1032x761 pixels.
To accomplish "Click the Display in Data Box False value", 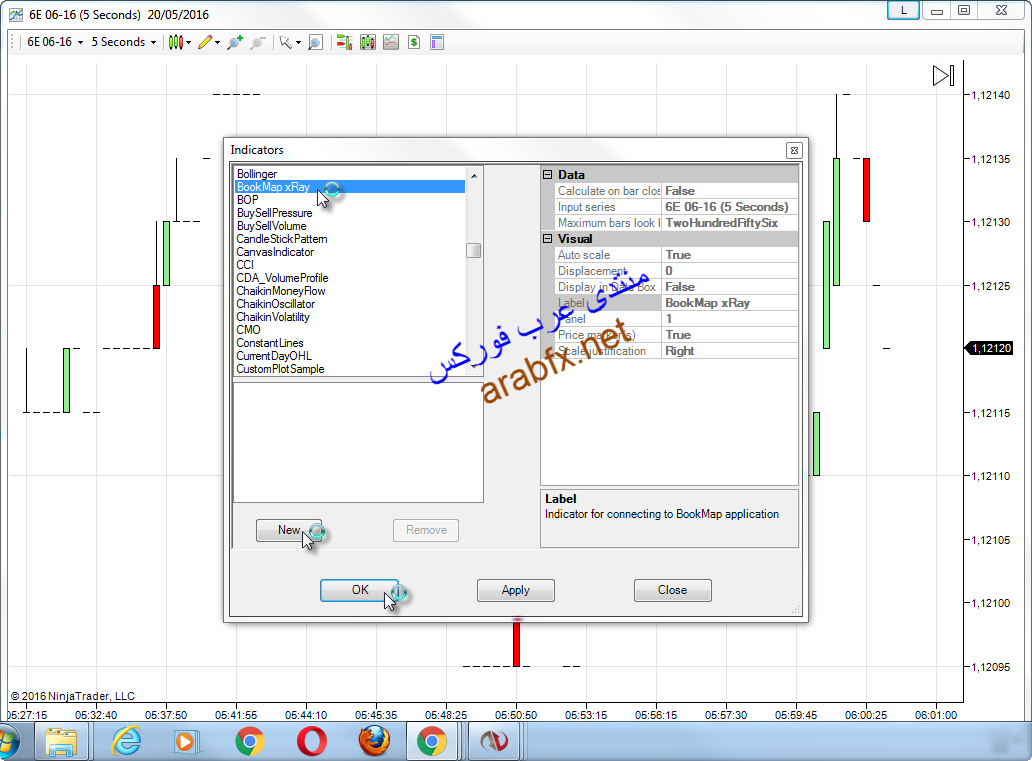I will tap(730, 287).
